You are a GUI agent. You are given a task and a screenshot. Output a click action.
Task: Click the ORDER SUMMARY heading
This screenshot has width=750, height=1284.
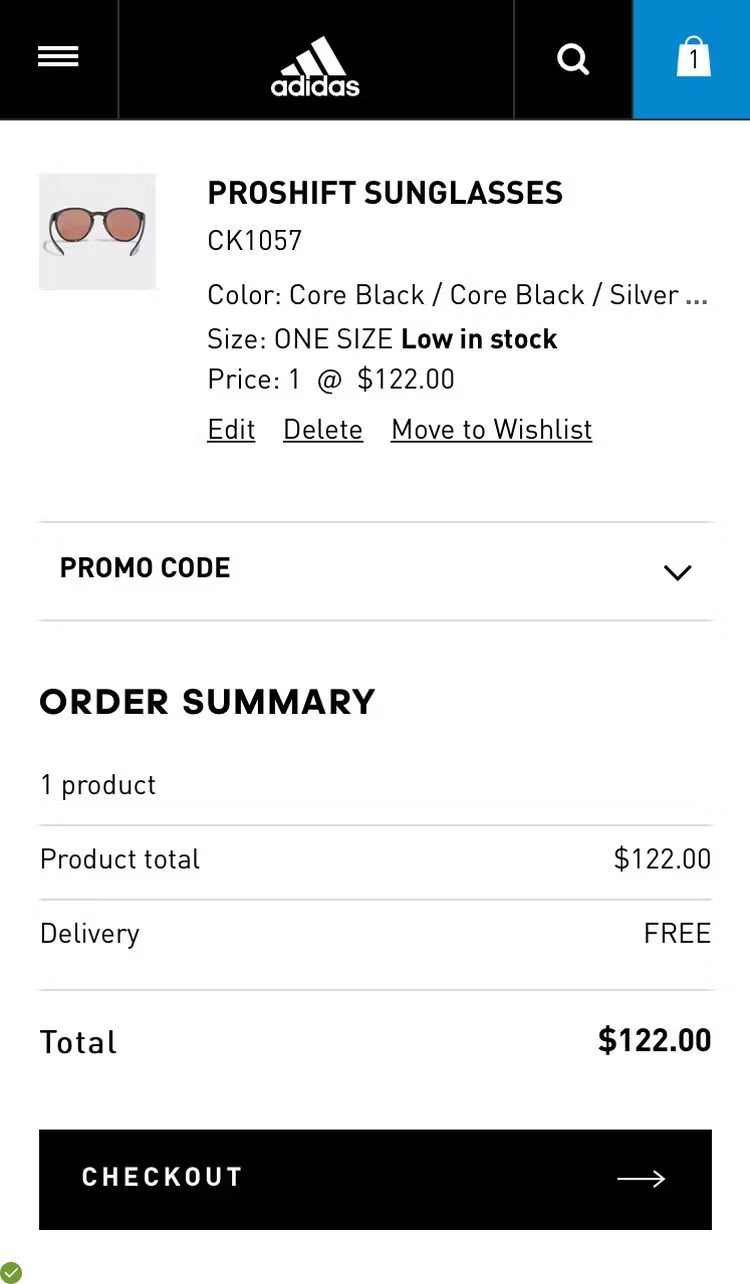point(207,702)
